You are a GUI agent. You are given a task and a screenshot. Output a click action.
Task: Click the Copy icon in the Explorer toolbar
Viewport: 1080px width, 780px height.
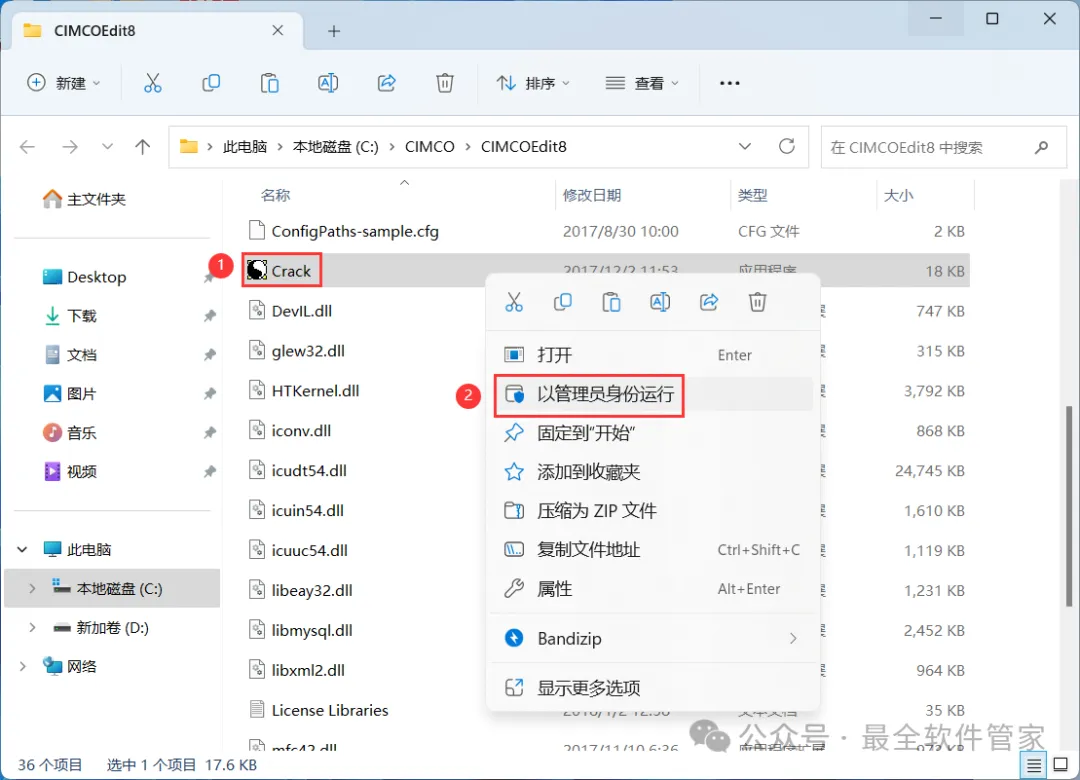tap(211, 83)
